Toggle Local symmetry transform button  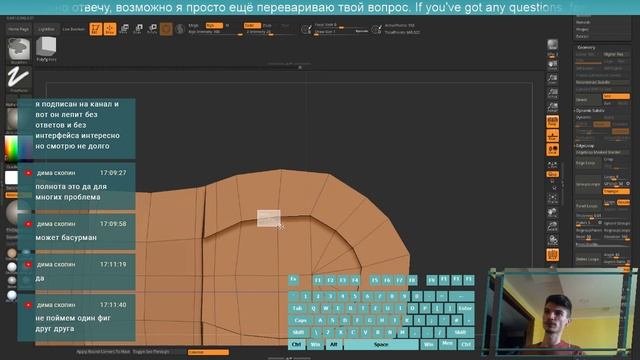[553, 150]
